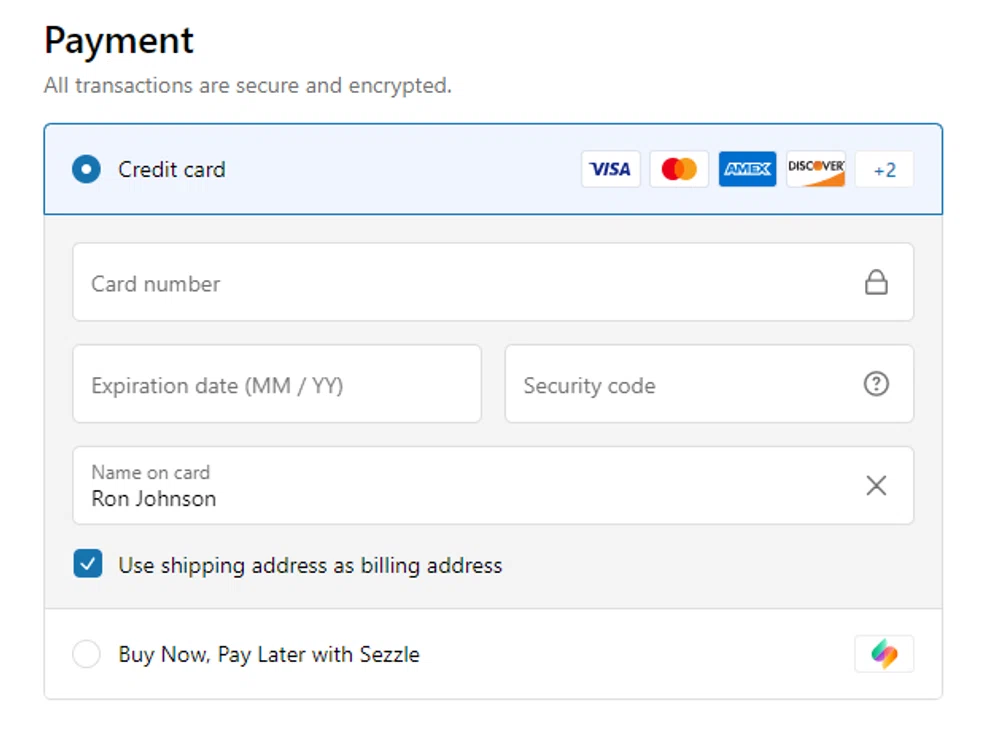
Task: Clear the Name on card field
Action: click(x=876, y=486)
